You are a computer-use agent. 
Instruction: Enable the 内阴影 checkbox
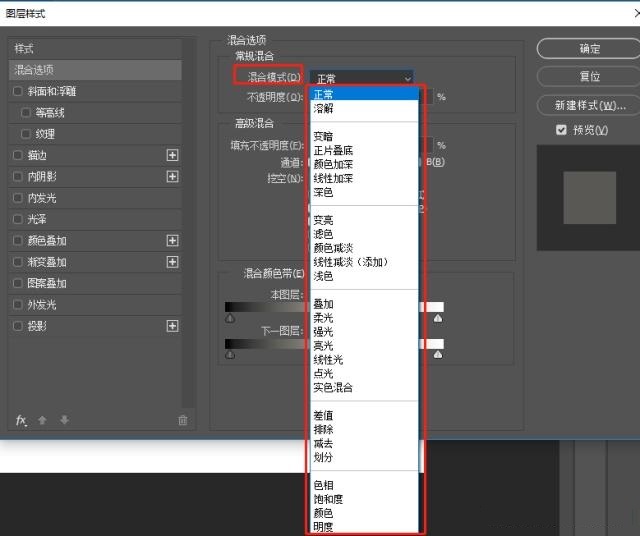pos(18,176)
